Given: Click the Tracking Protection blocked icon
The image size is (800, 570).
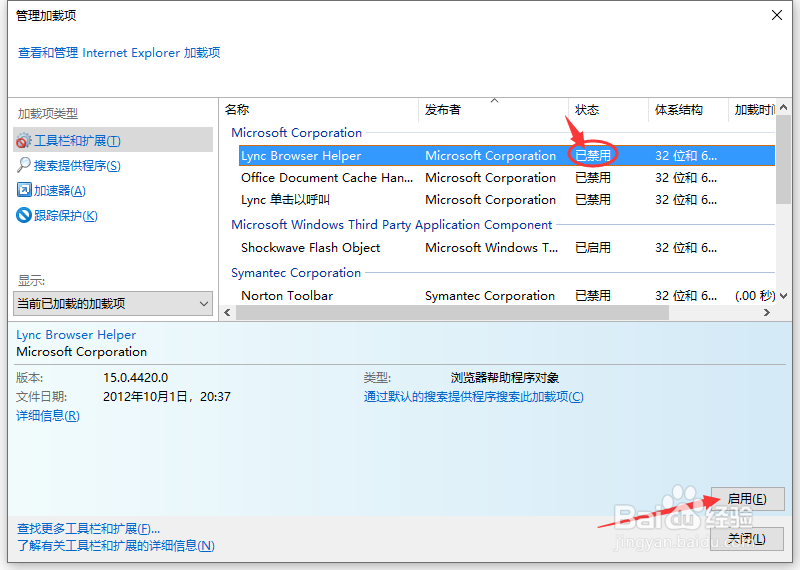Looking at the screenshot, I should point(24,215).
